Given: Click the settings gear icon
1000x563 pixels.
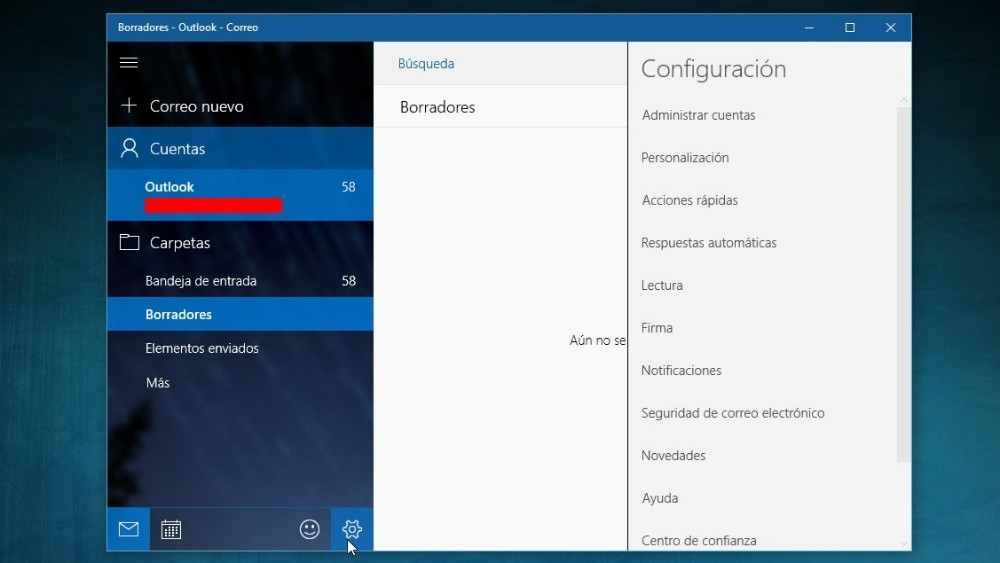Looking at the screenshot, I should [351, 529].
